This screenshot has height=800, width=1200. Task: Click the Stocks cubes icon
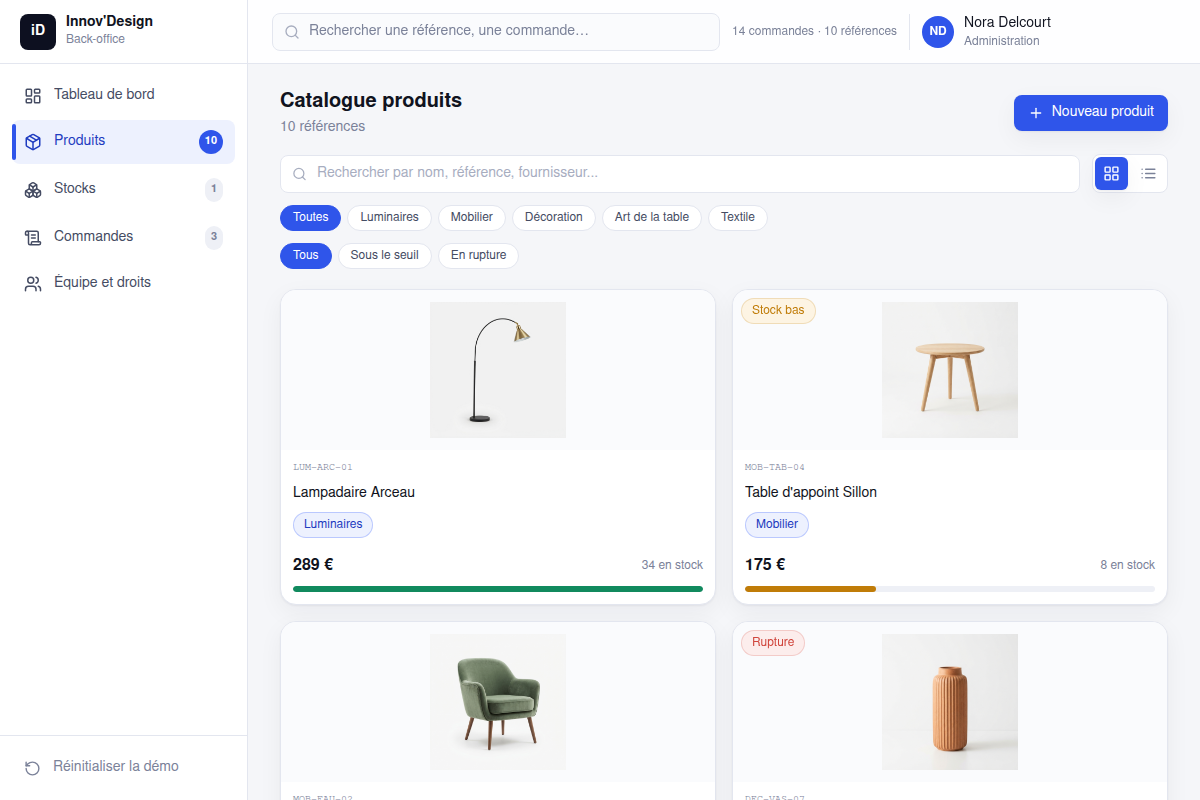[x=33, y=189]
